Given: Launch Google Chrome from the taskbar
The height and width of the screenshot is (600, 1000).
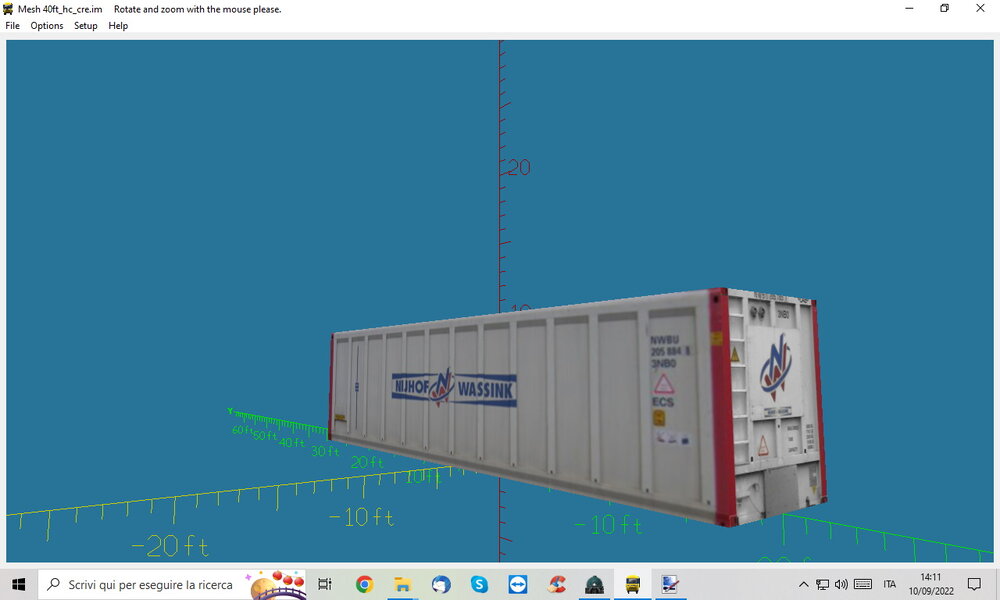Looking at the screenshot, I should coord(364,584).
